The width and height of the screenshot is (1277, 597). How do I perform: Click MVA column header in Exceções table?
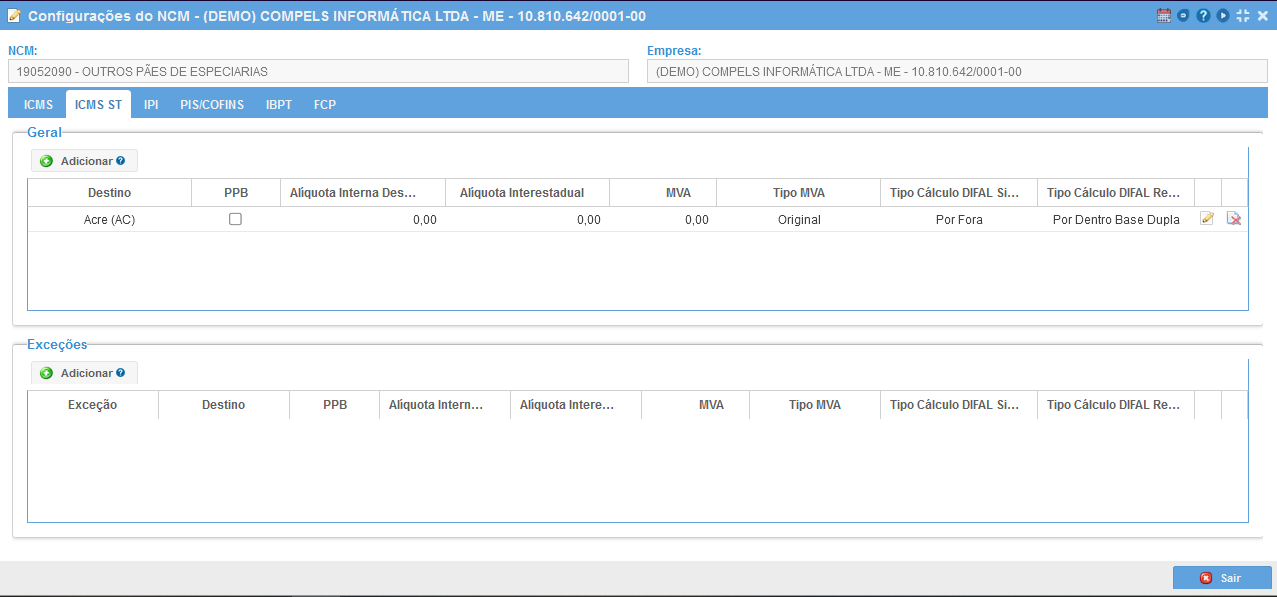[x=695, y=405]
